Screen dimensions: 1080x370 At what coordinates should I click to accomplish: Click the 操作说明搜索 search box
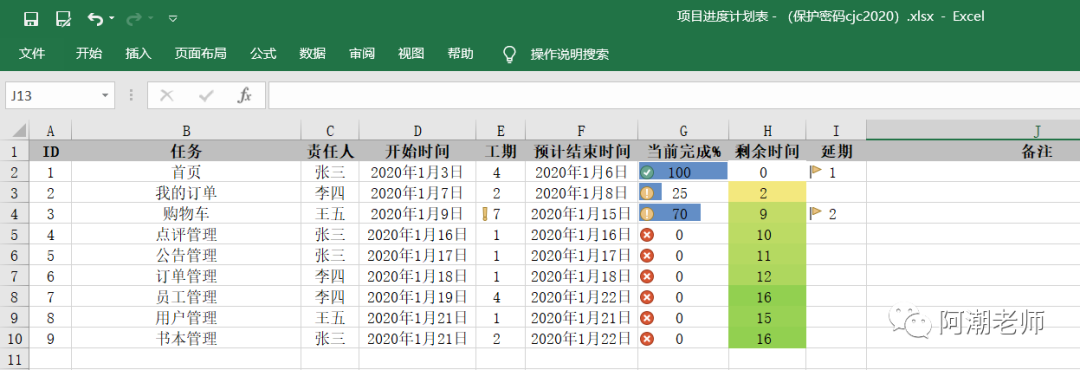coord(570,54)
